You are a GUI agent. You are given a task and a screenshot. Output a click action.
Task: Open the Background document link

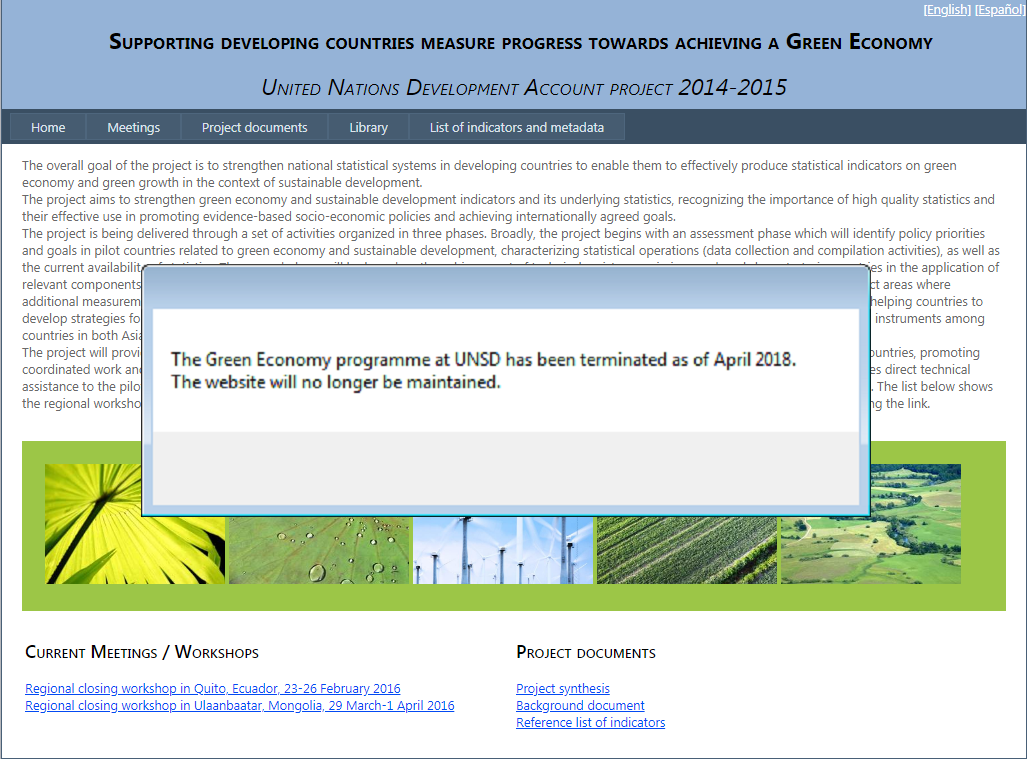point(580,705)
